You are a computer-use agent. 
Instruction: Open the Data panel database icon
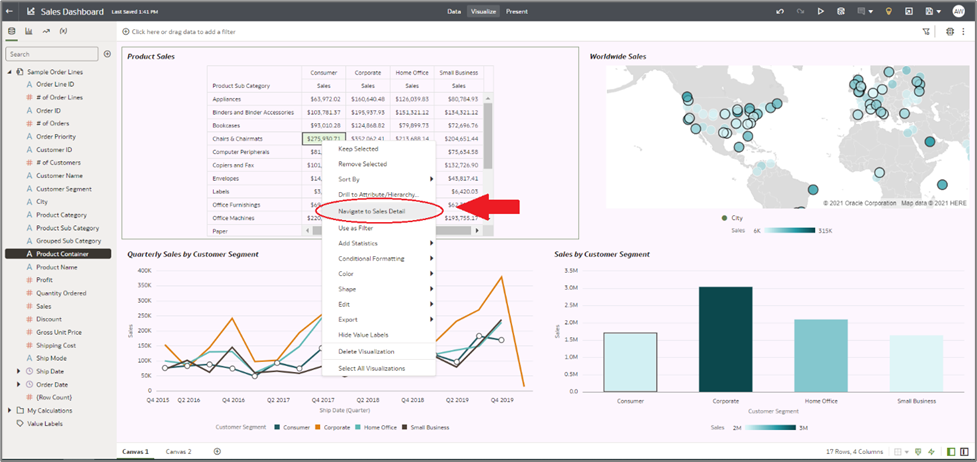pos(12,31)
